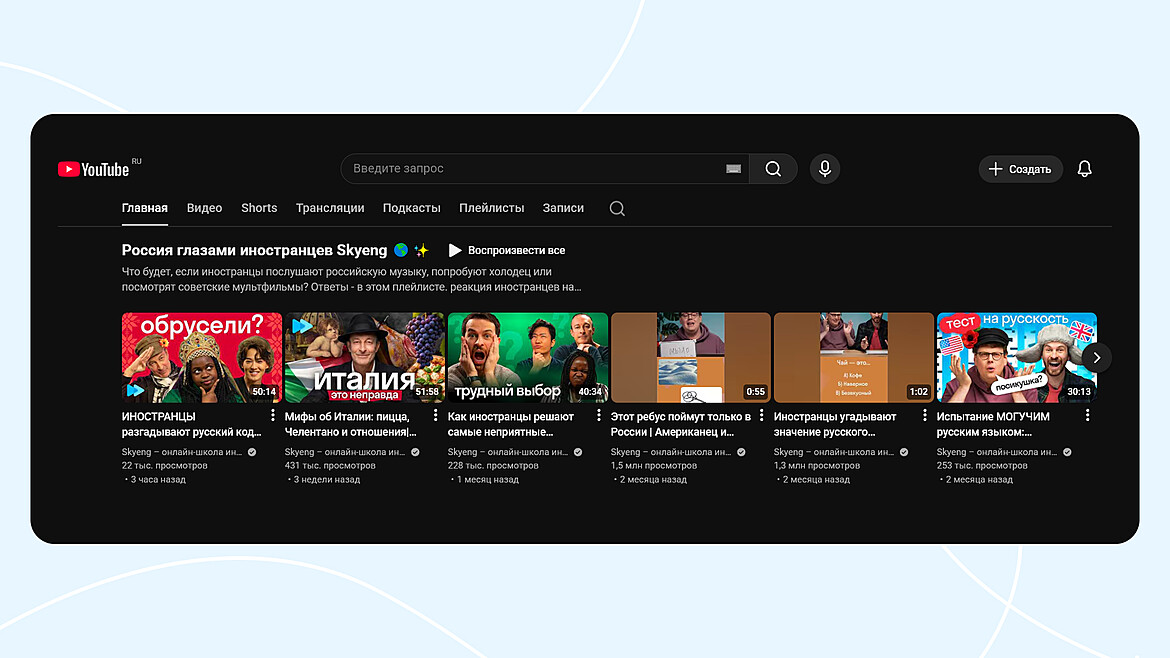Switch to the Shorts tab

259,207
